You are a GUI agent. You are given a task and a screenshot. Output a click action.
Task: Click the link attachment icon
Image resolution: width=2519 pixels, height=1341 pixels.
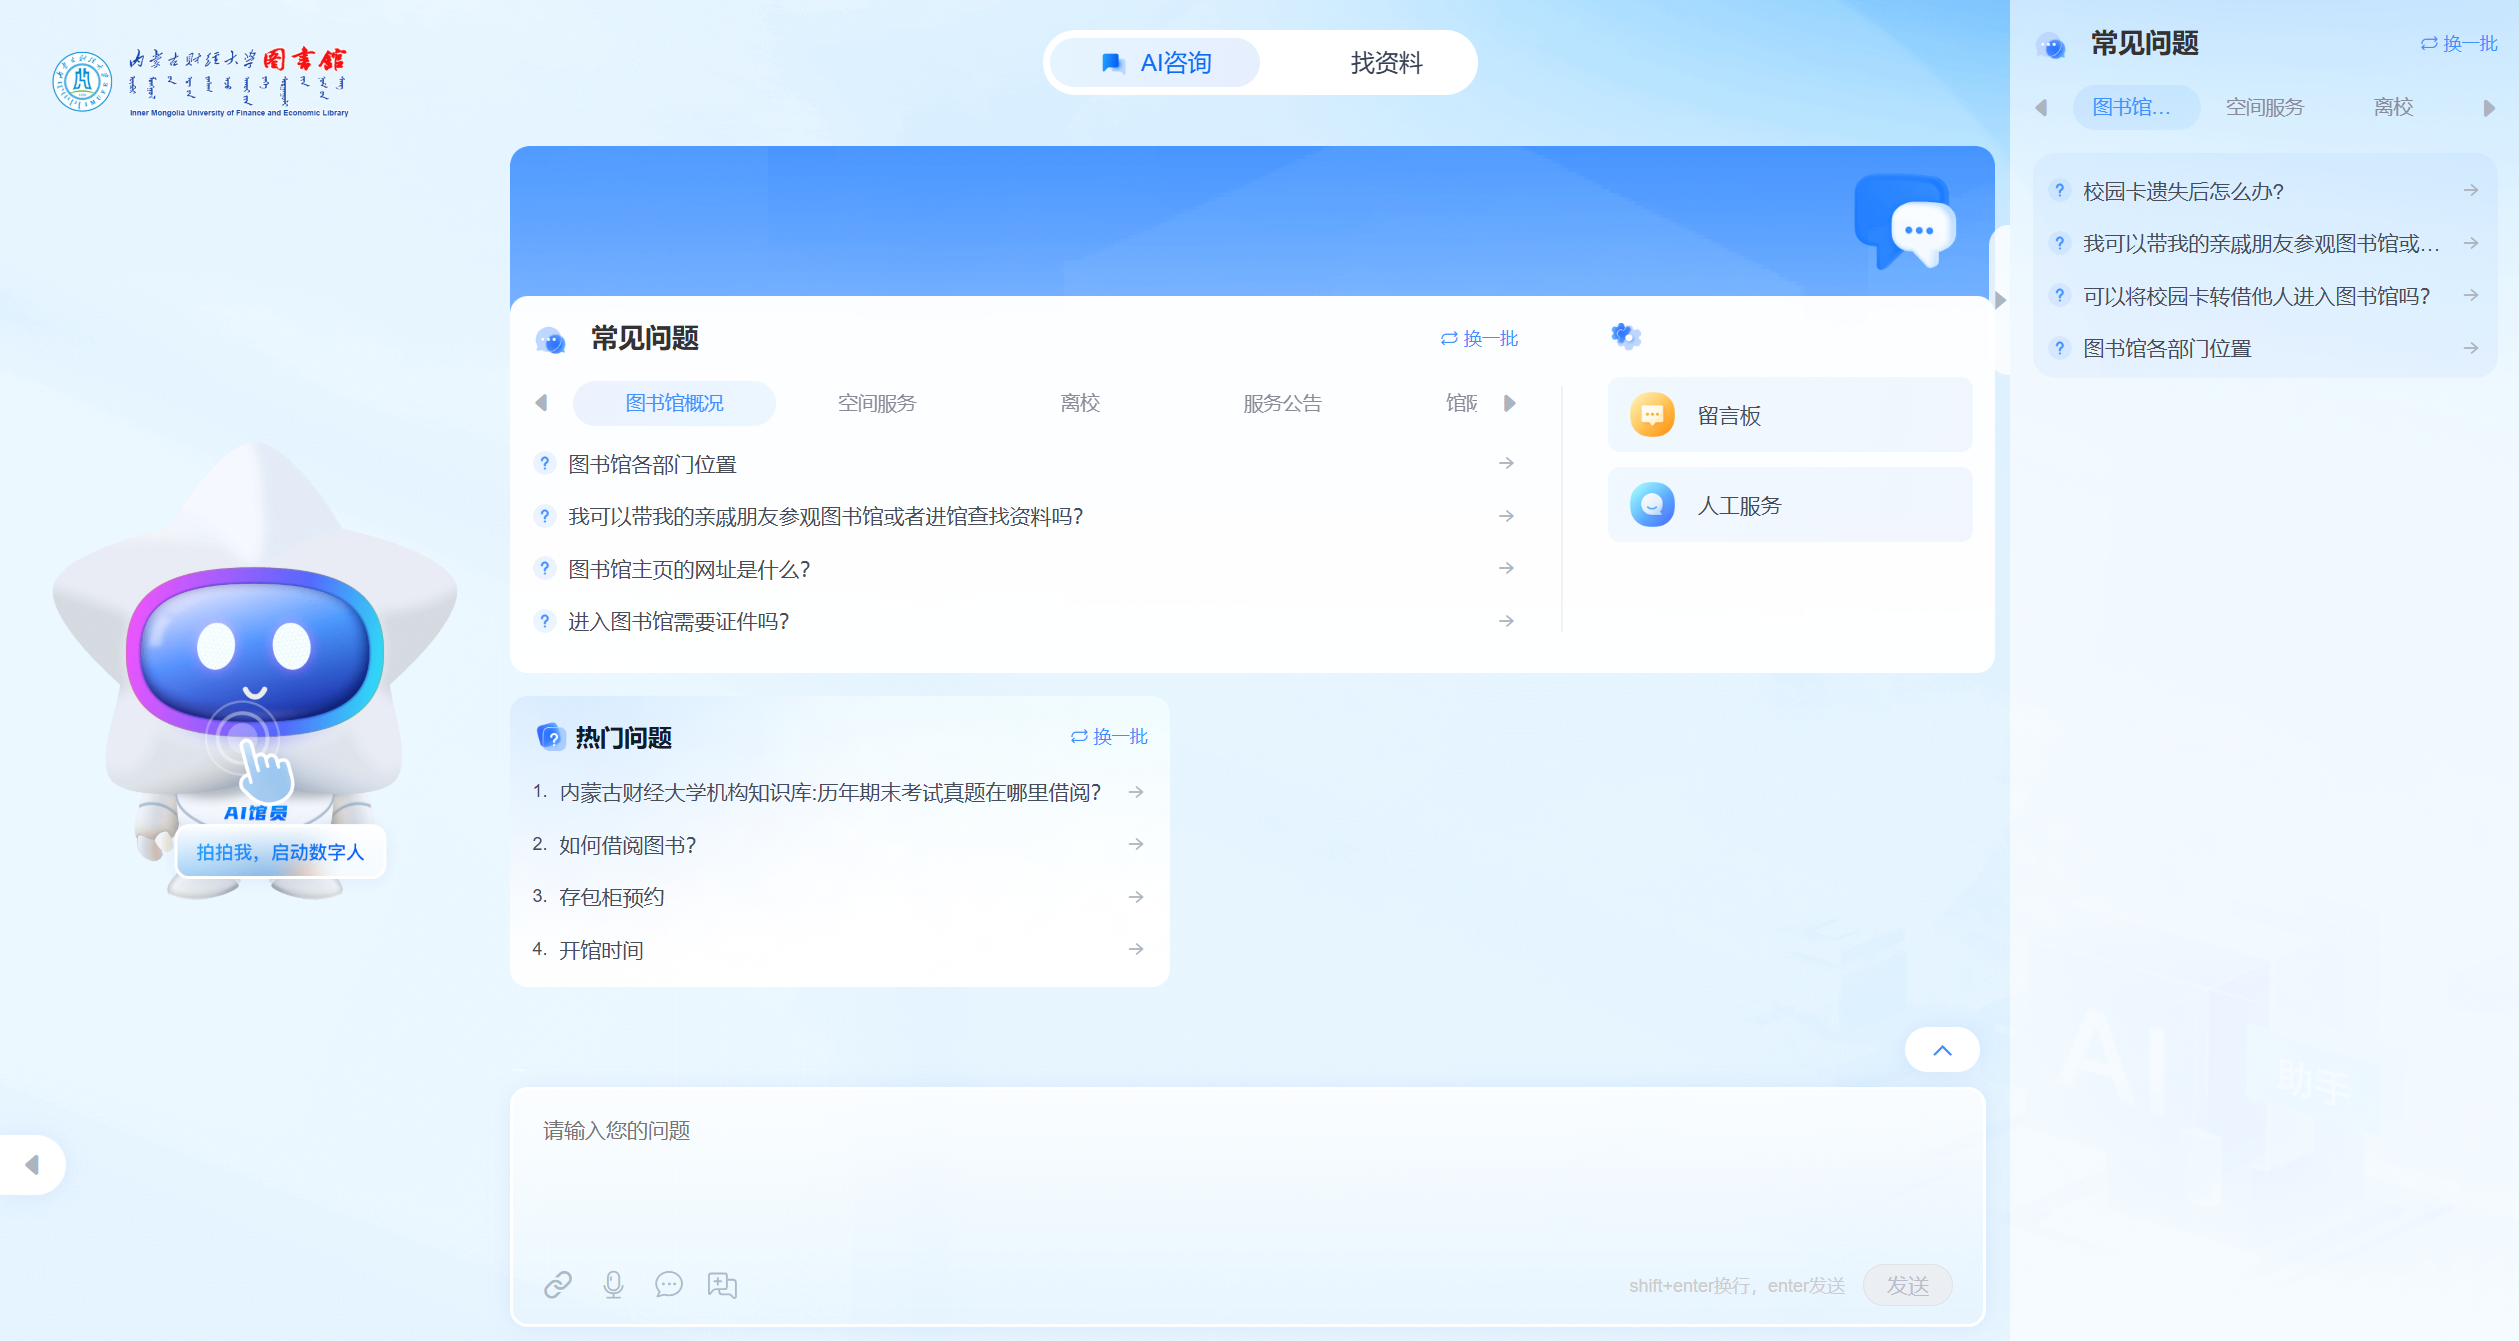point(557,1284)
